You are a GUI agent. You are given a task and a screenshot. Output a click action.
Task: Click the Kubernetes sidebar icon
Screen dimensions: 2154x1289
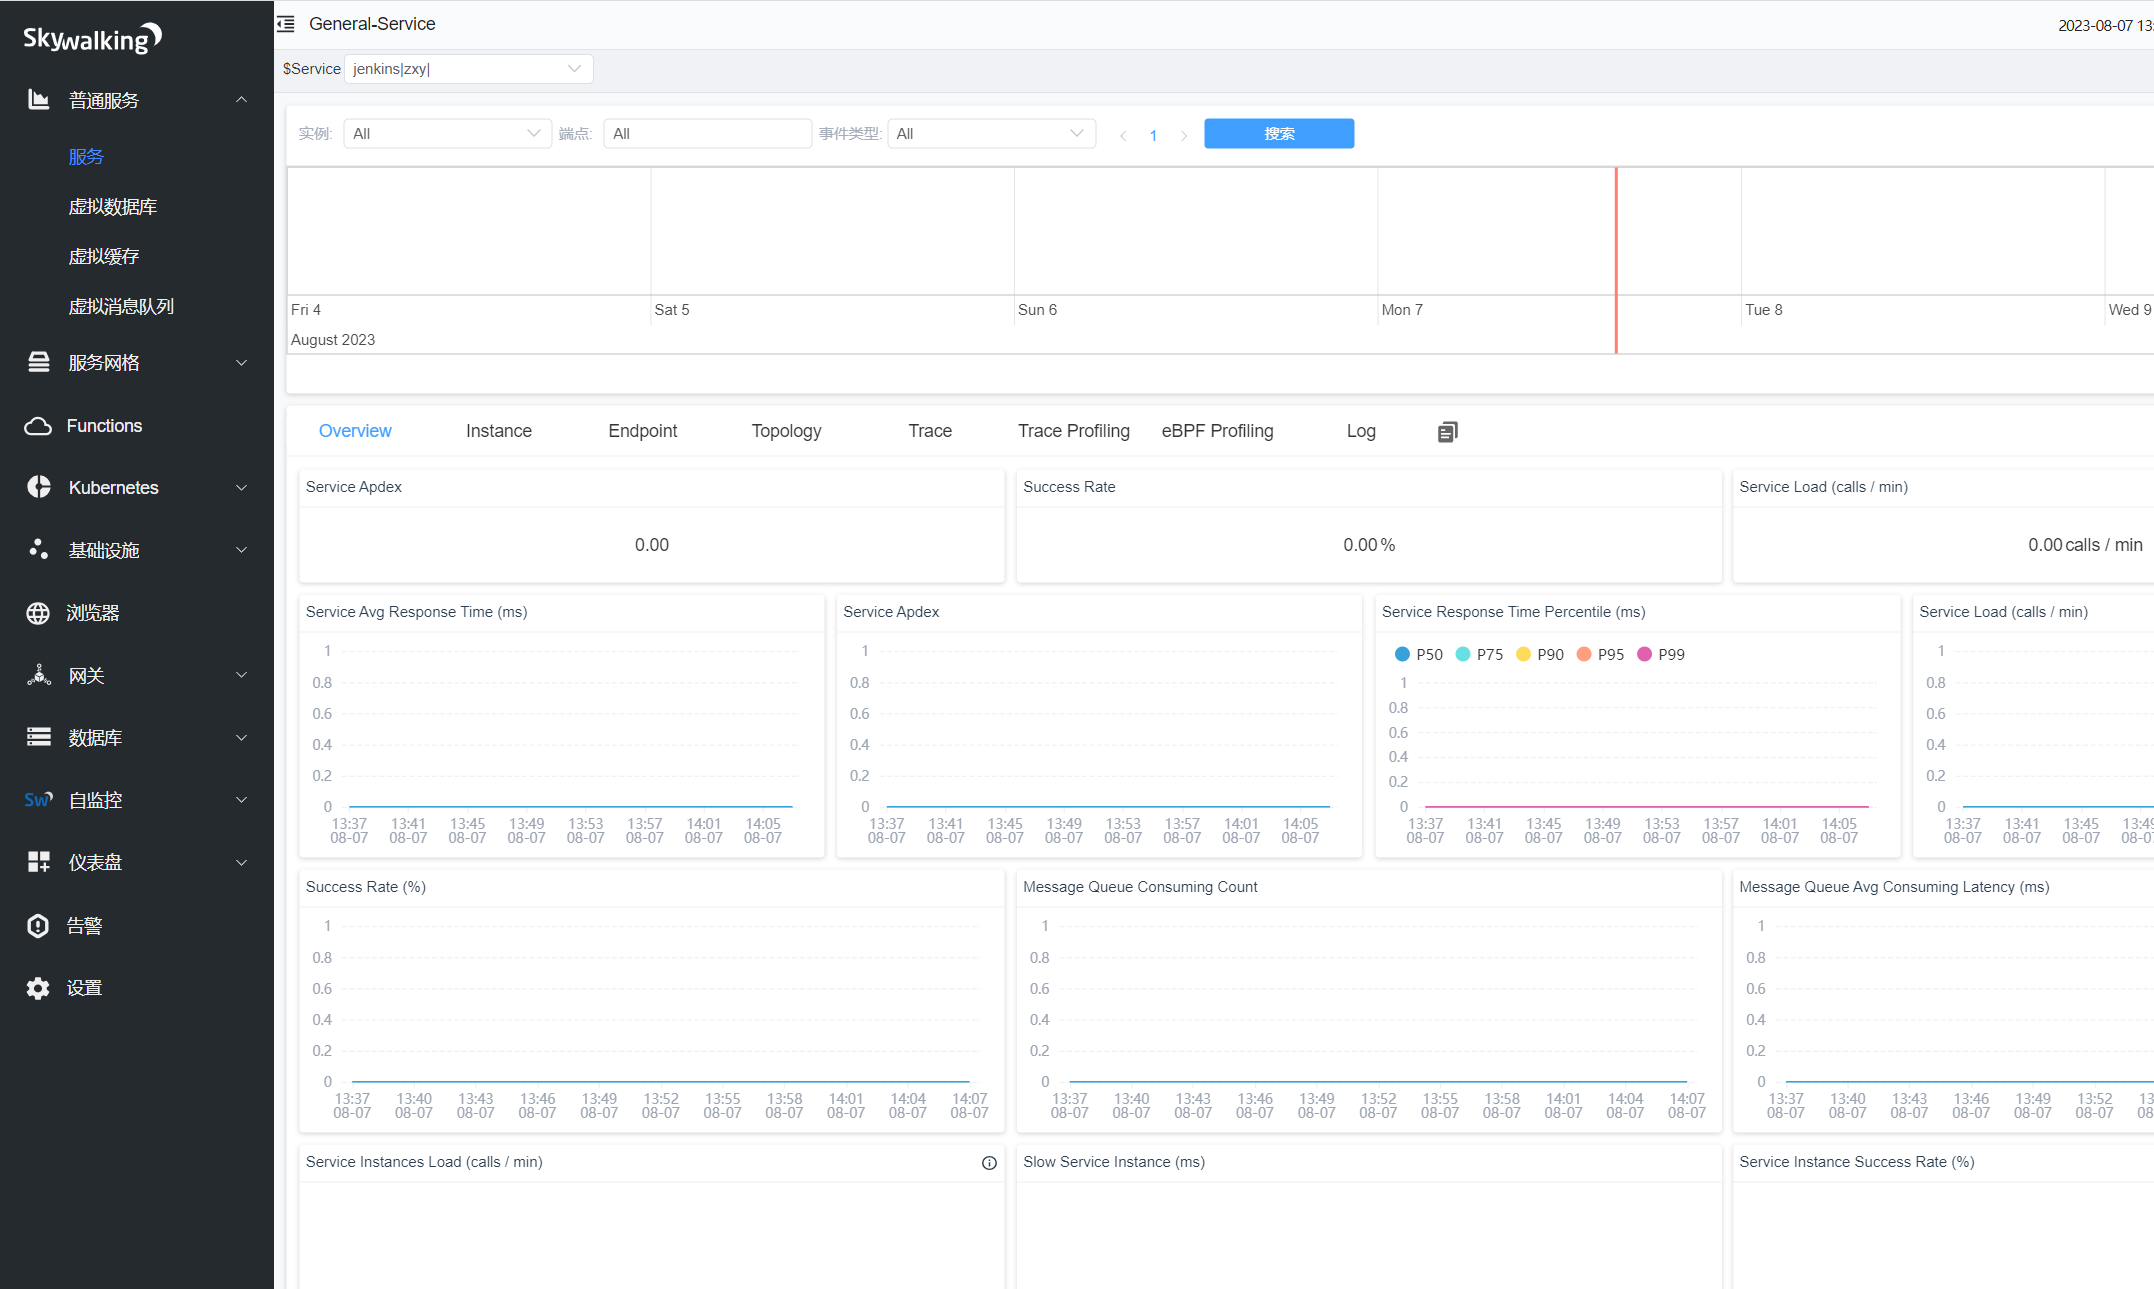click(38, 487)
